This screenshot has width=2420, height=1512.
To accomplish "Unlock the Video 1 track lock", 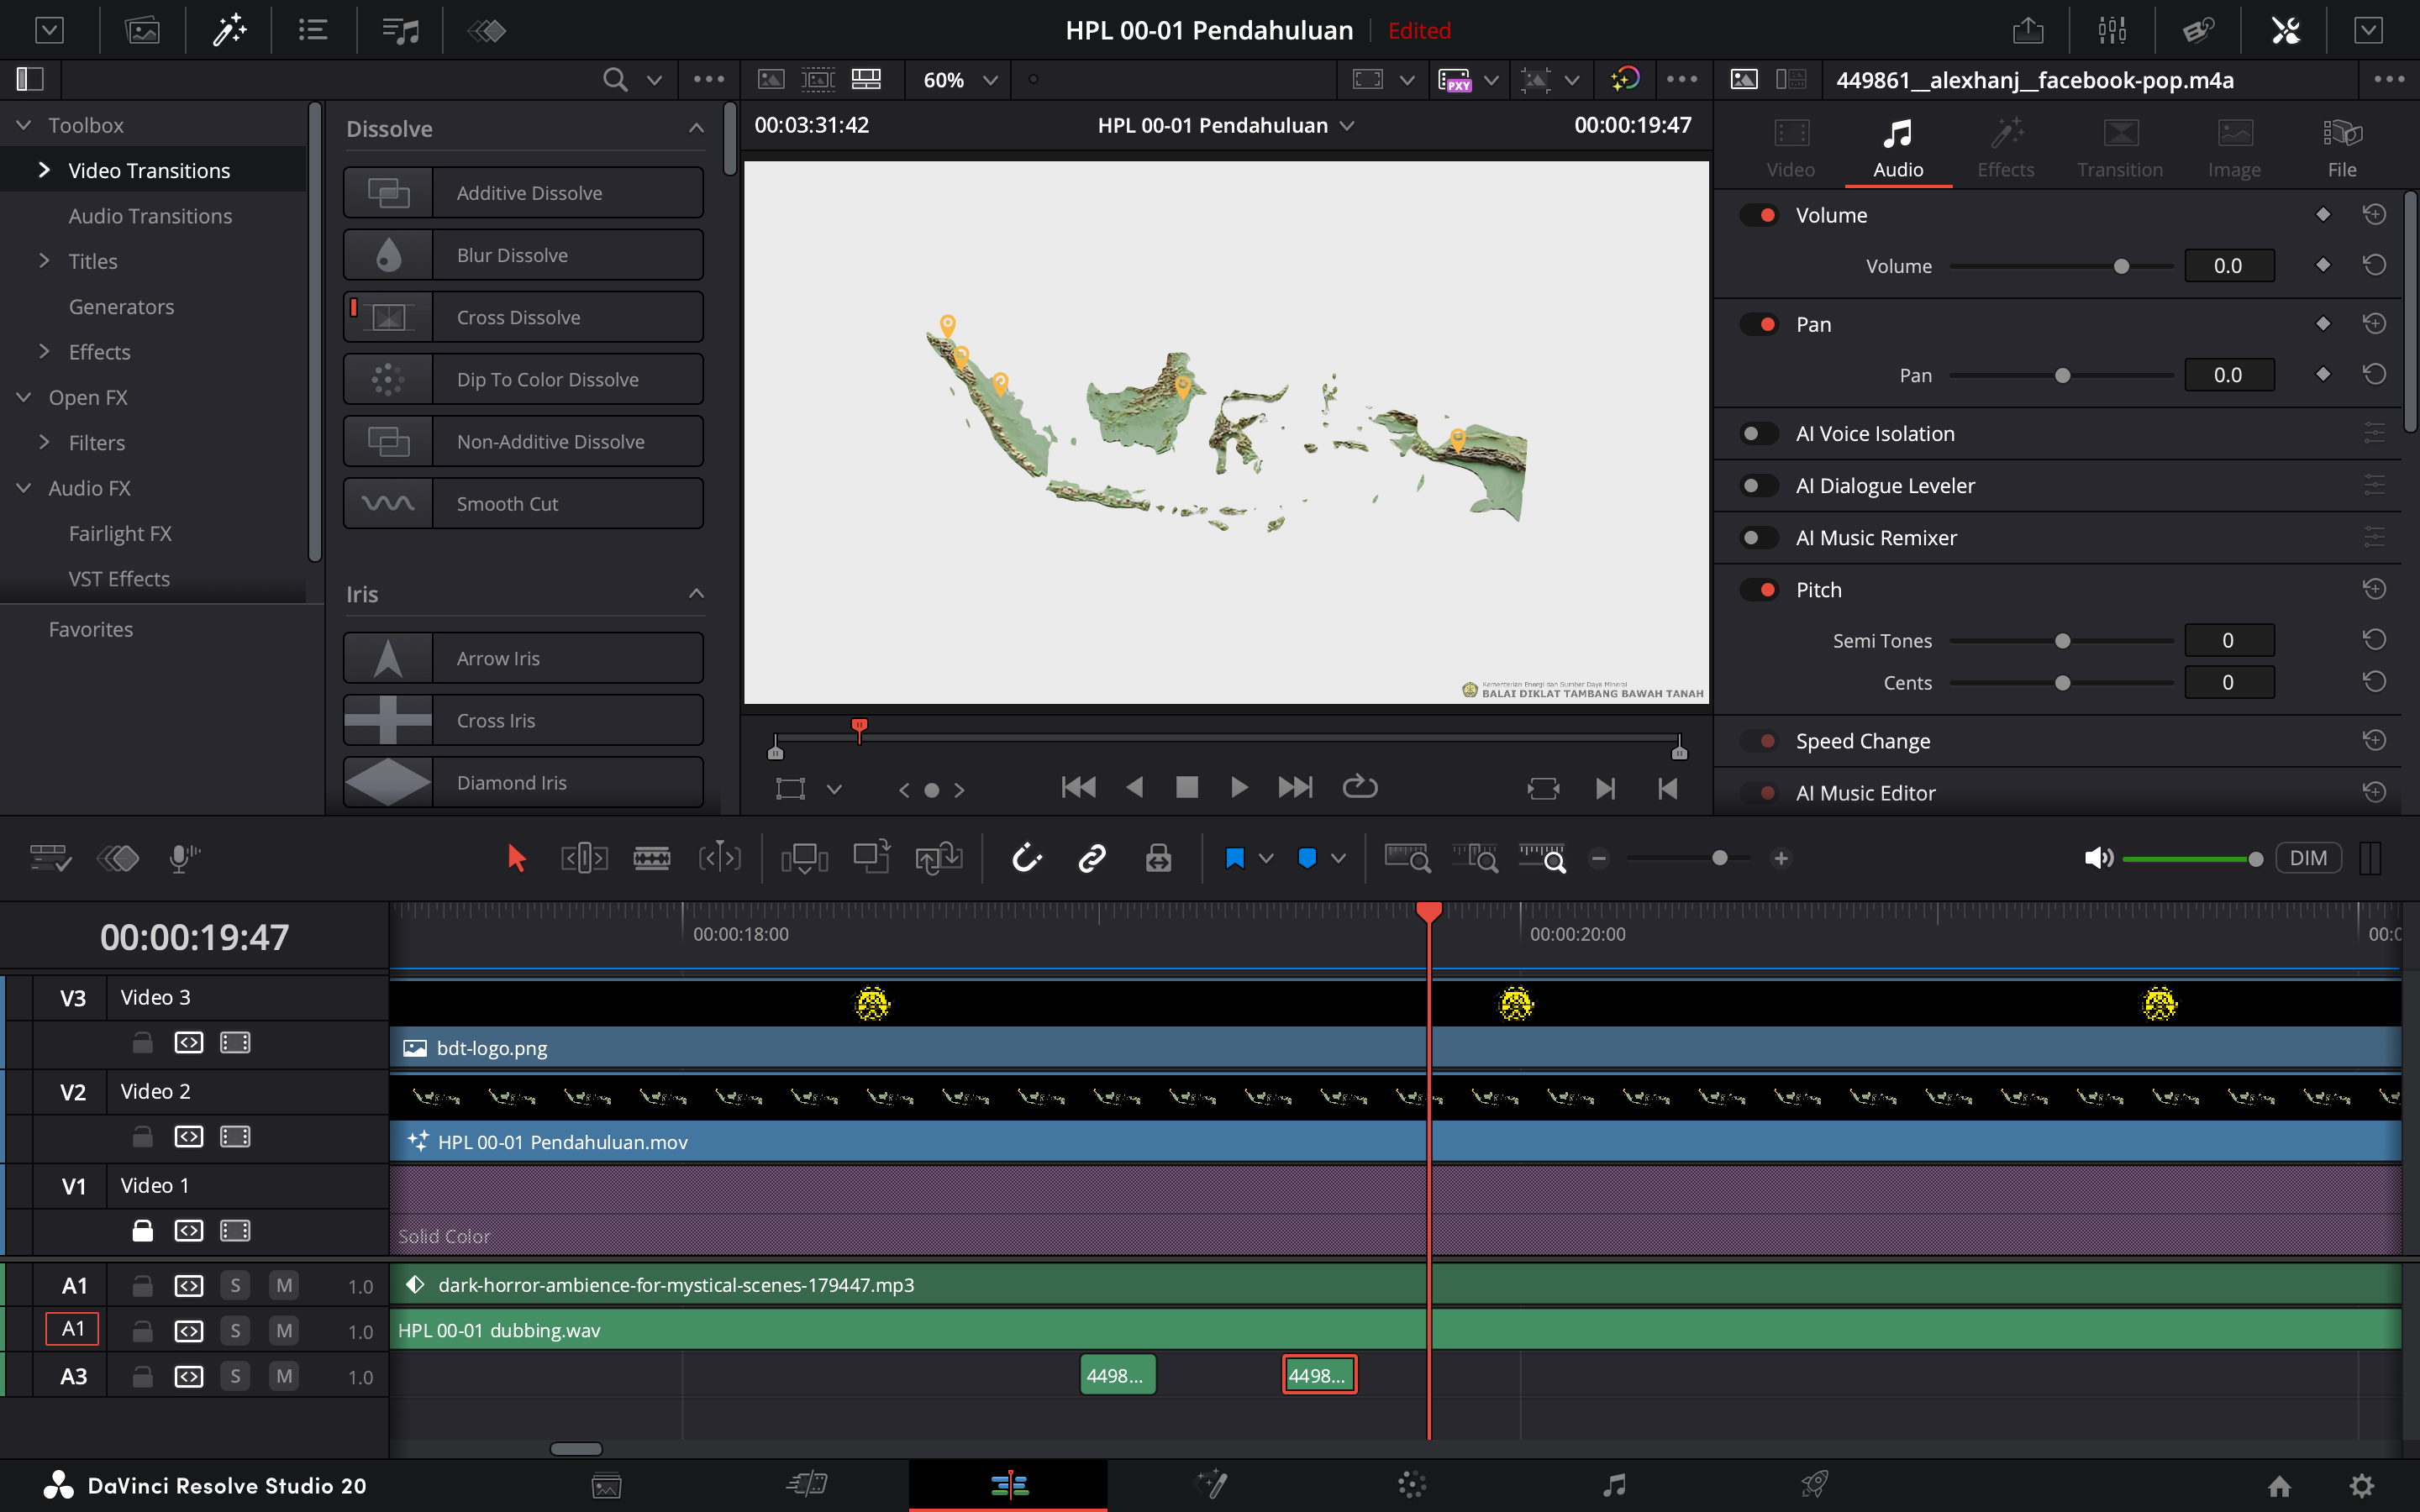I will 143,1230.
